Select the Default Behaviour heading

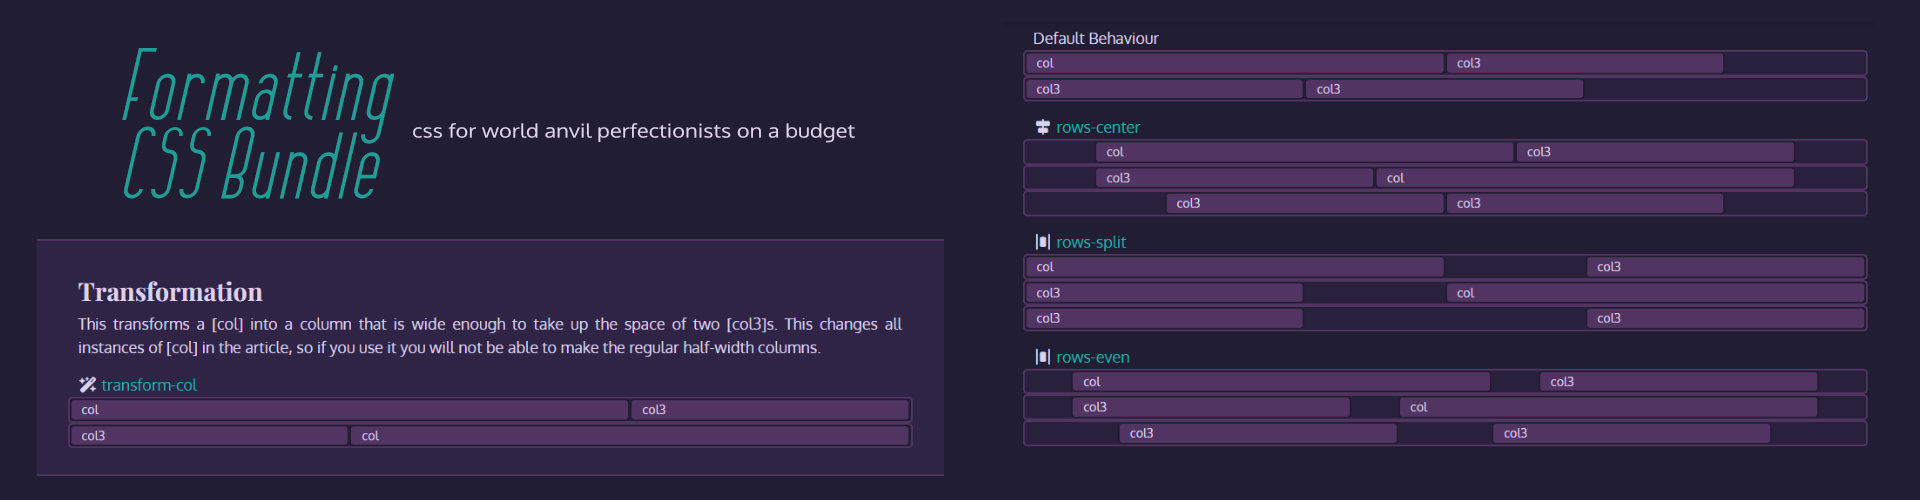(1095, 38)
